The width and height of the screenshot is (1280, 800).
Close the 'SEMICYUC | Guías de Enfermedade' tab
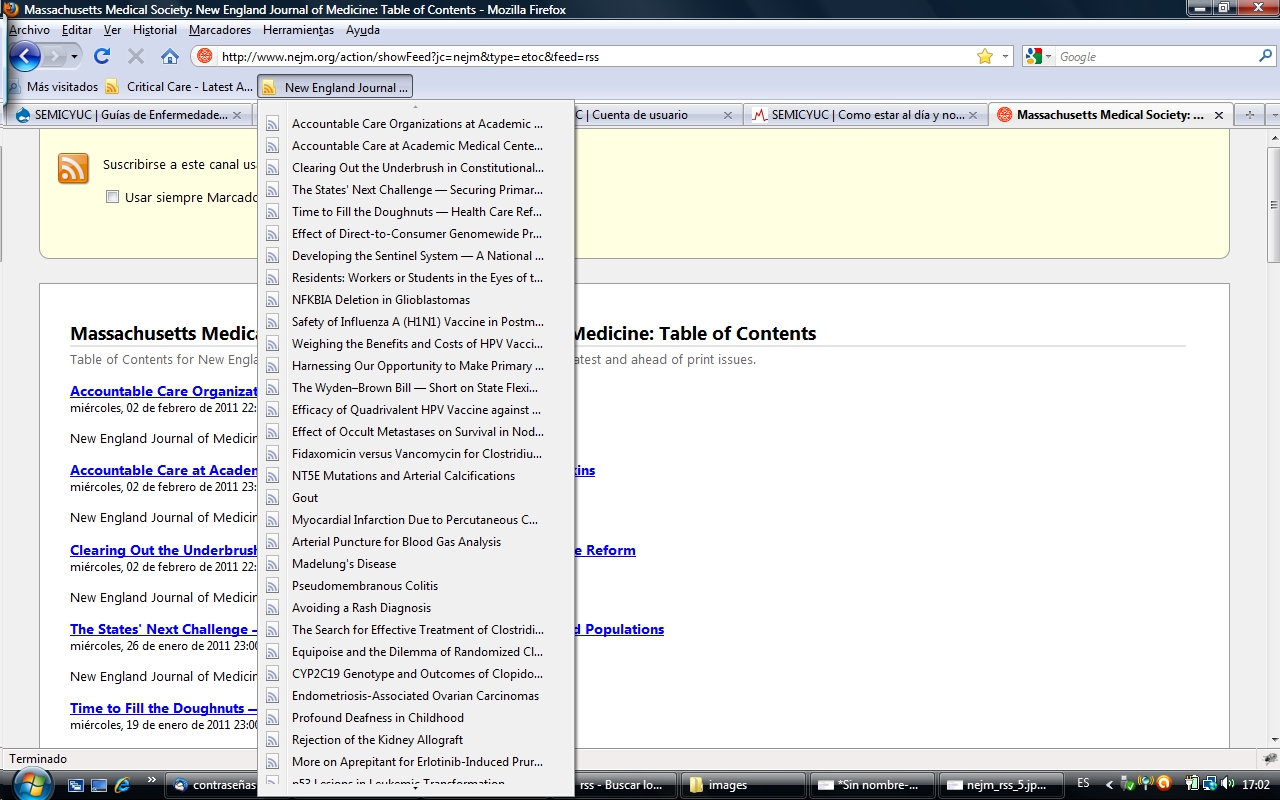pyautogui.click(x=237, y=115)
